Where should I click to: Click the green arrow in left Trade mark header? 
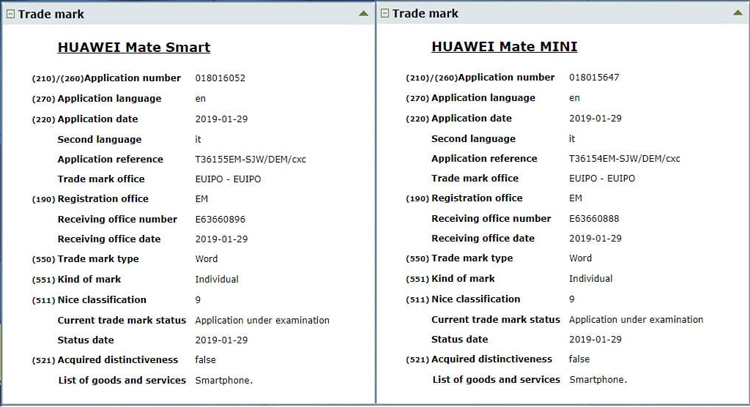coord(364,13)
